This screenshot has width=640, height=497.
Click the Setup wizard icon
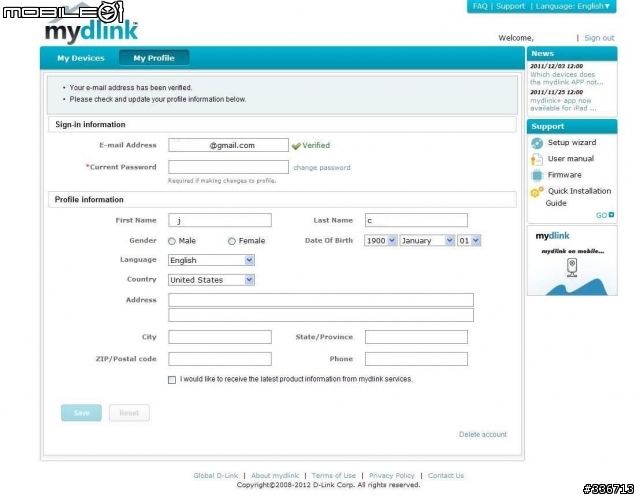pos(537,143)
